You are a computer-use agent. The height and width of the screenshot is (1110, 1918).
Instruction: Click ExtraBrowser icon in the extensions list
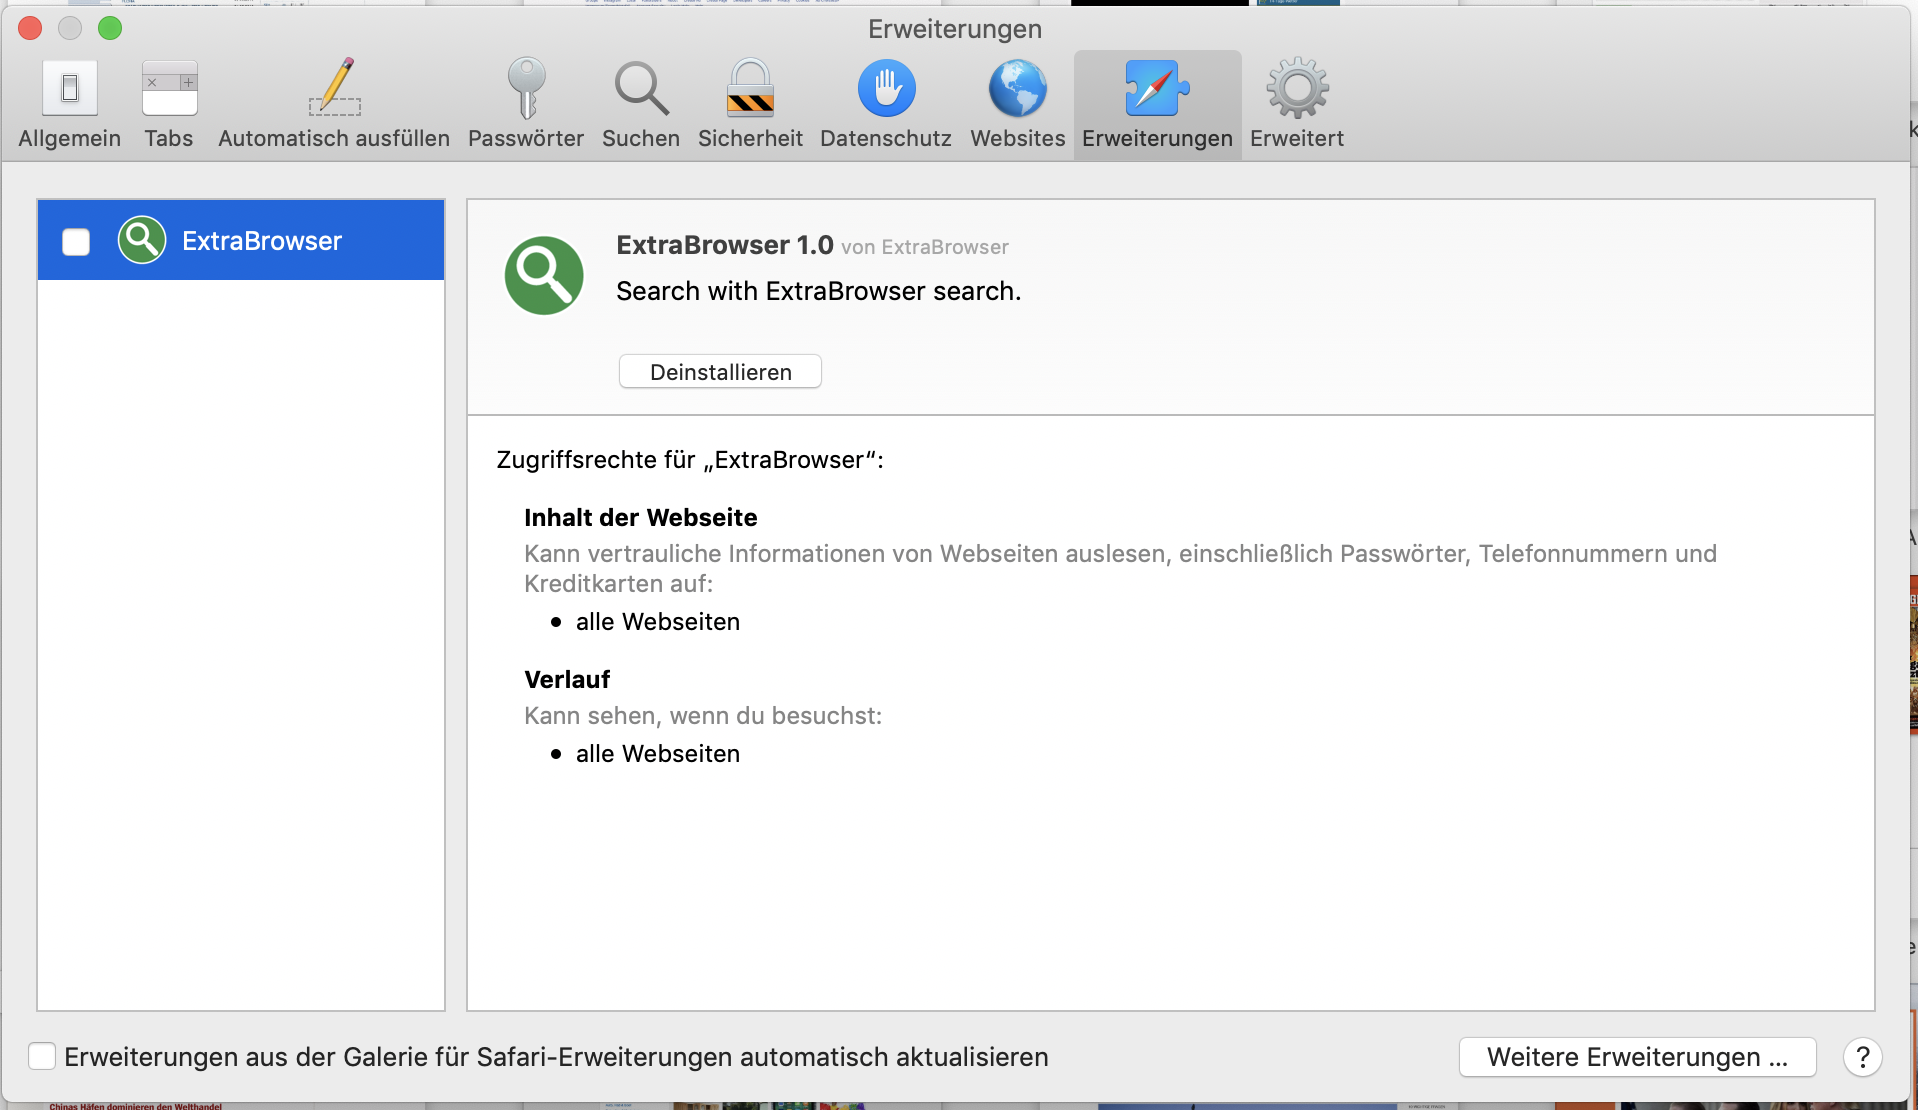pos(142,240)
